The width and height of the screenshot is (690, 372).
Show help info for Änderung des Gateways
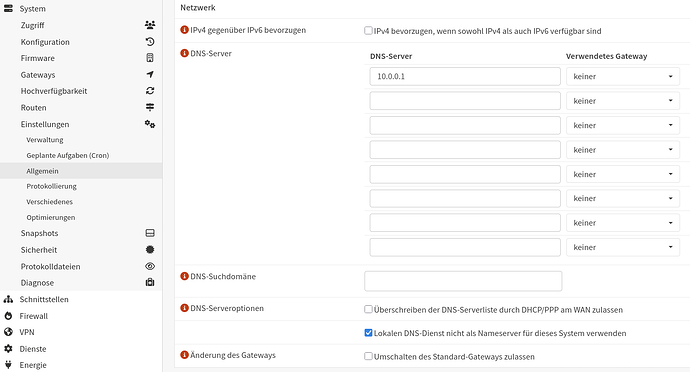(x=184, y=355)
